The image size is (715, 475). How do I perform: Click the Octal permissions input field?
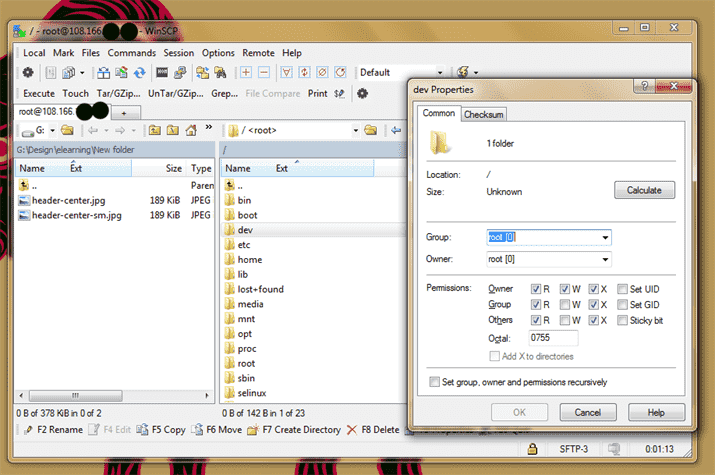tap(553, 338)
